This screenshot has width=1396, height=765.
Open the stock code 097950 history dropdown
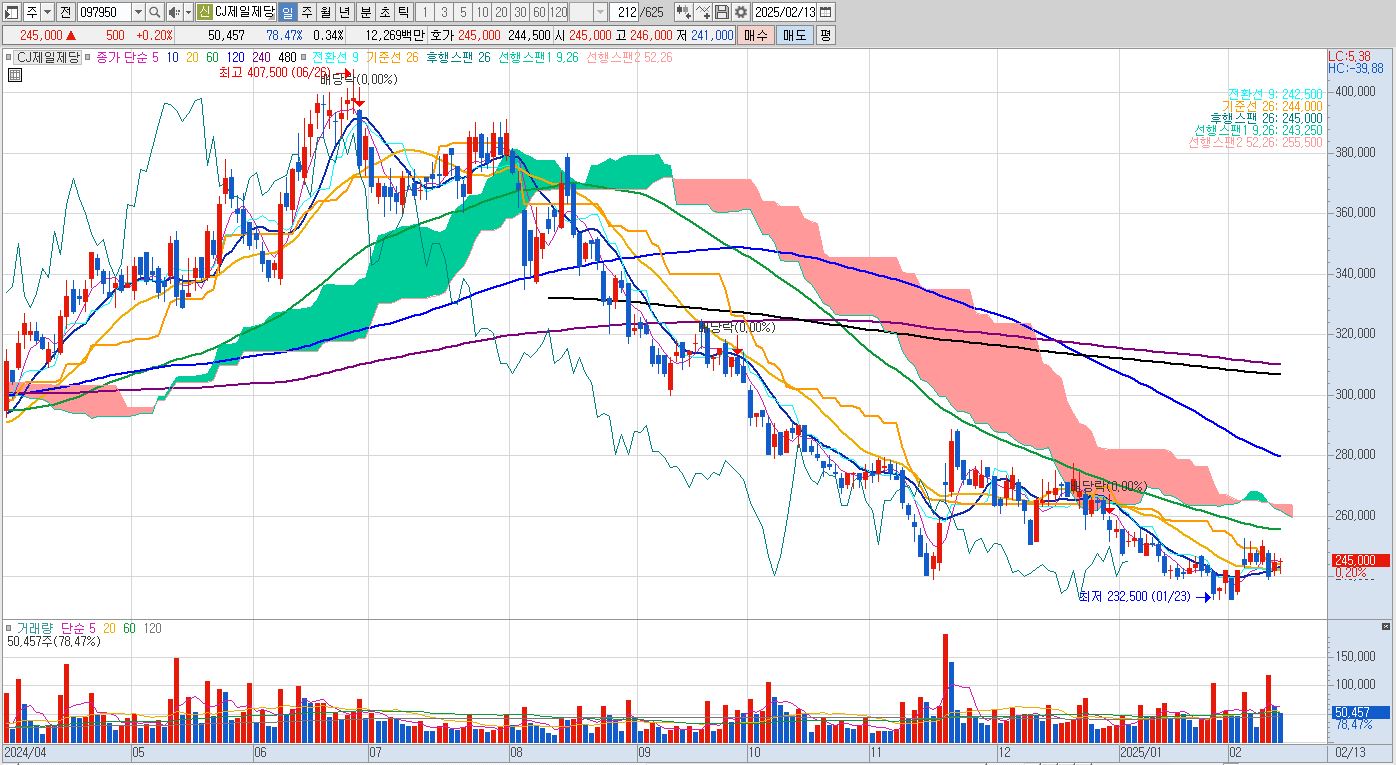click(x=138, y=12)
